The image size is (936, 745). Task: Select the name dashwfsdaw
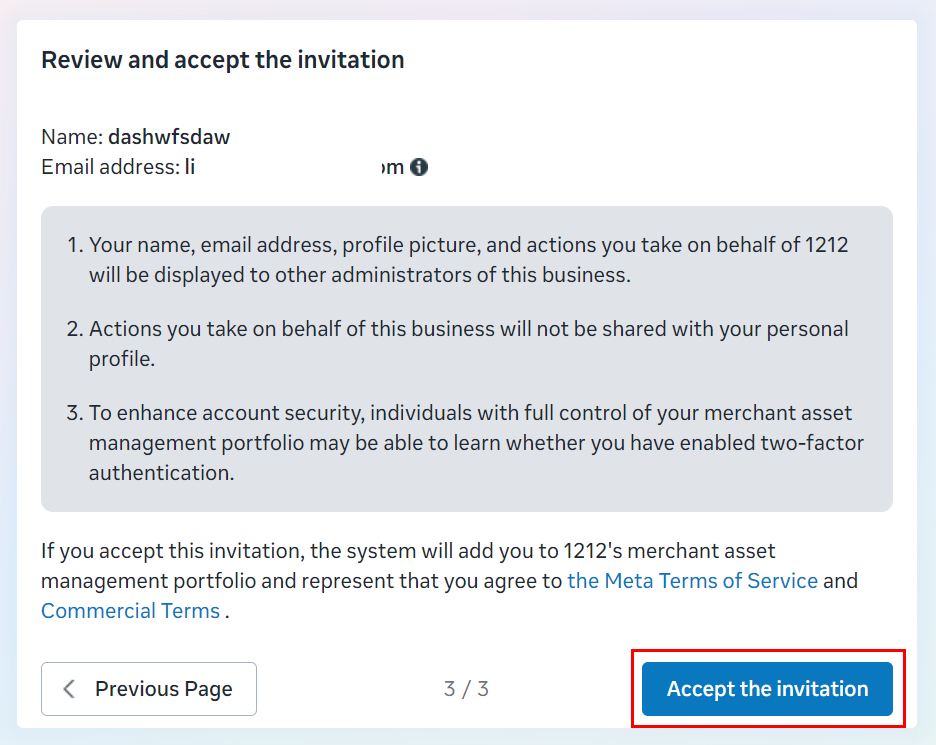[x=169, y=137]
